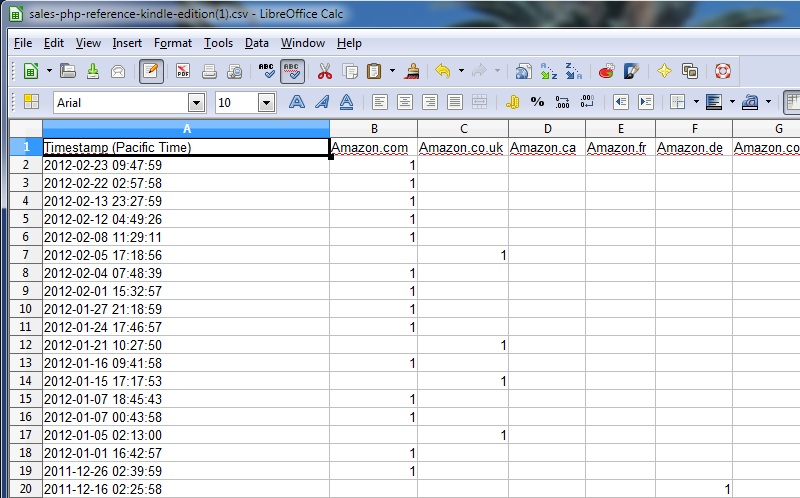Click the Cut scissors icon

[324, 71]
